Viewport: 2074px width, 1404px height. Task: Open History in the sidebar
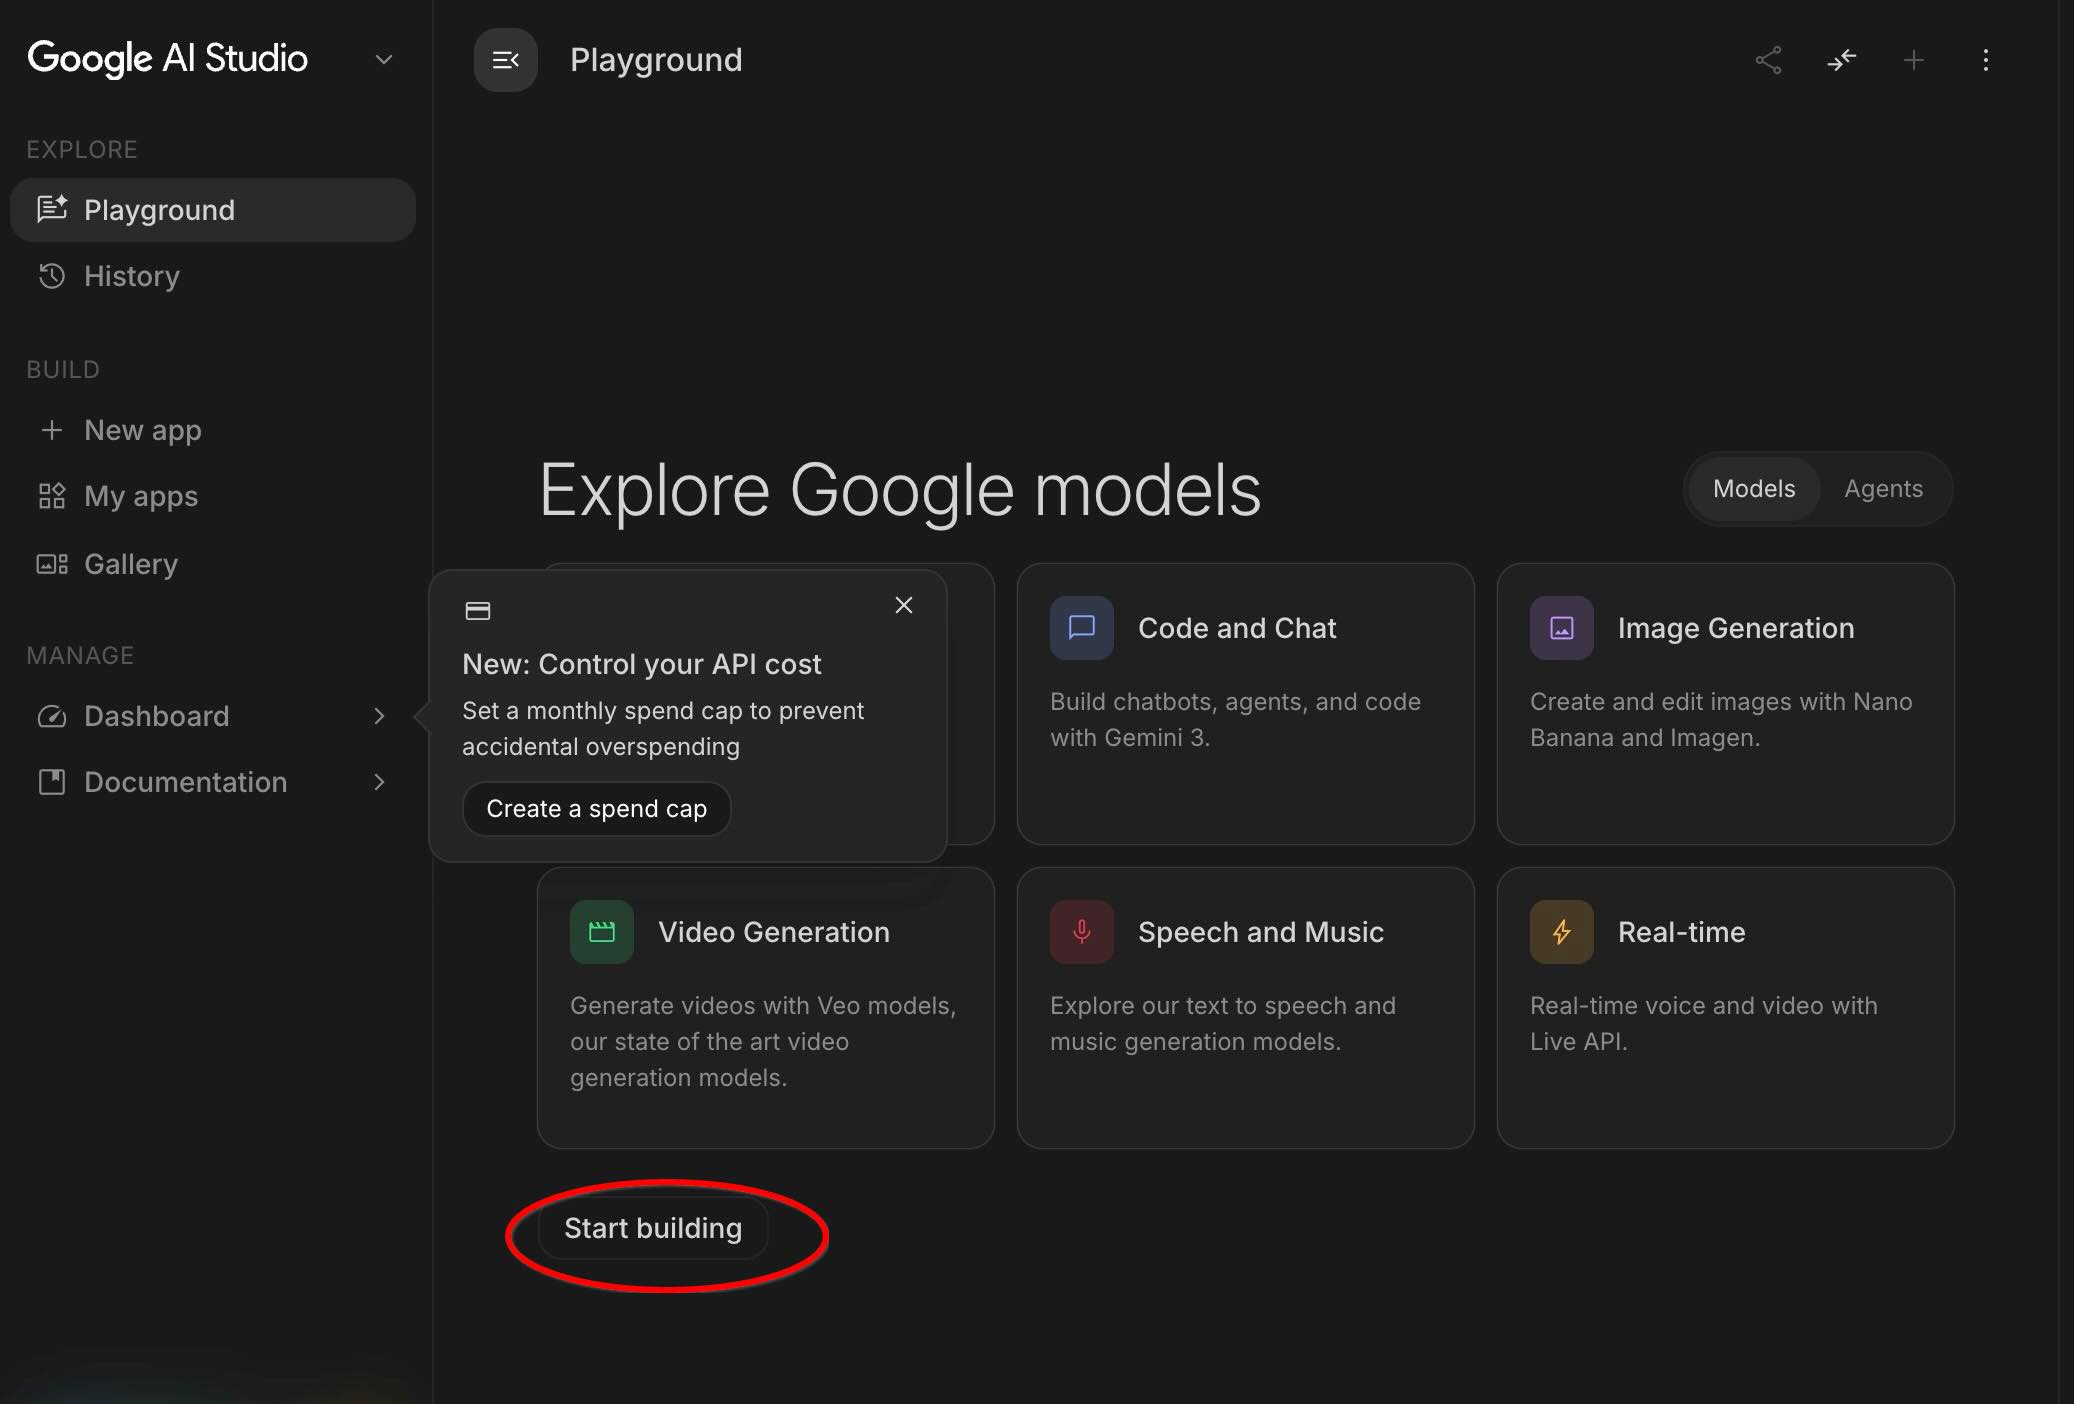click(213, 276)
